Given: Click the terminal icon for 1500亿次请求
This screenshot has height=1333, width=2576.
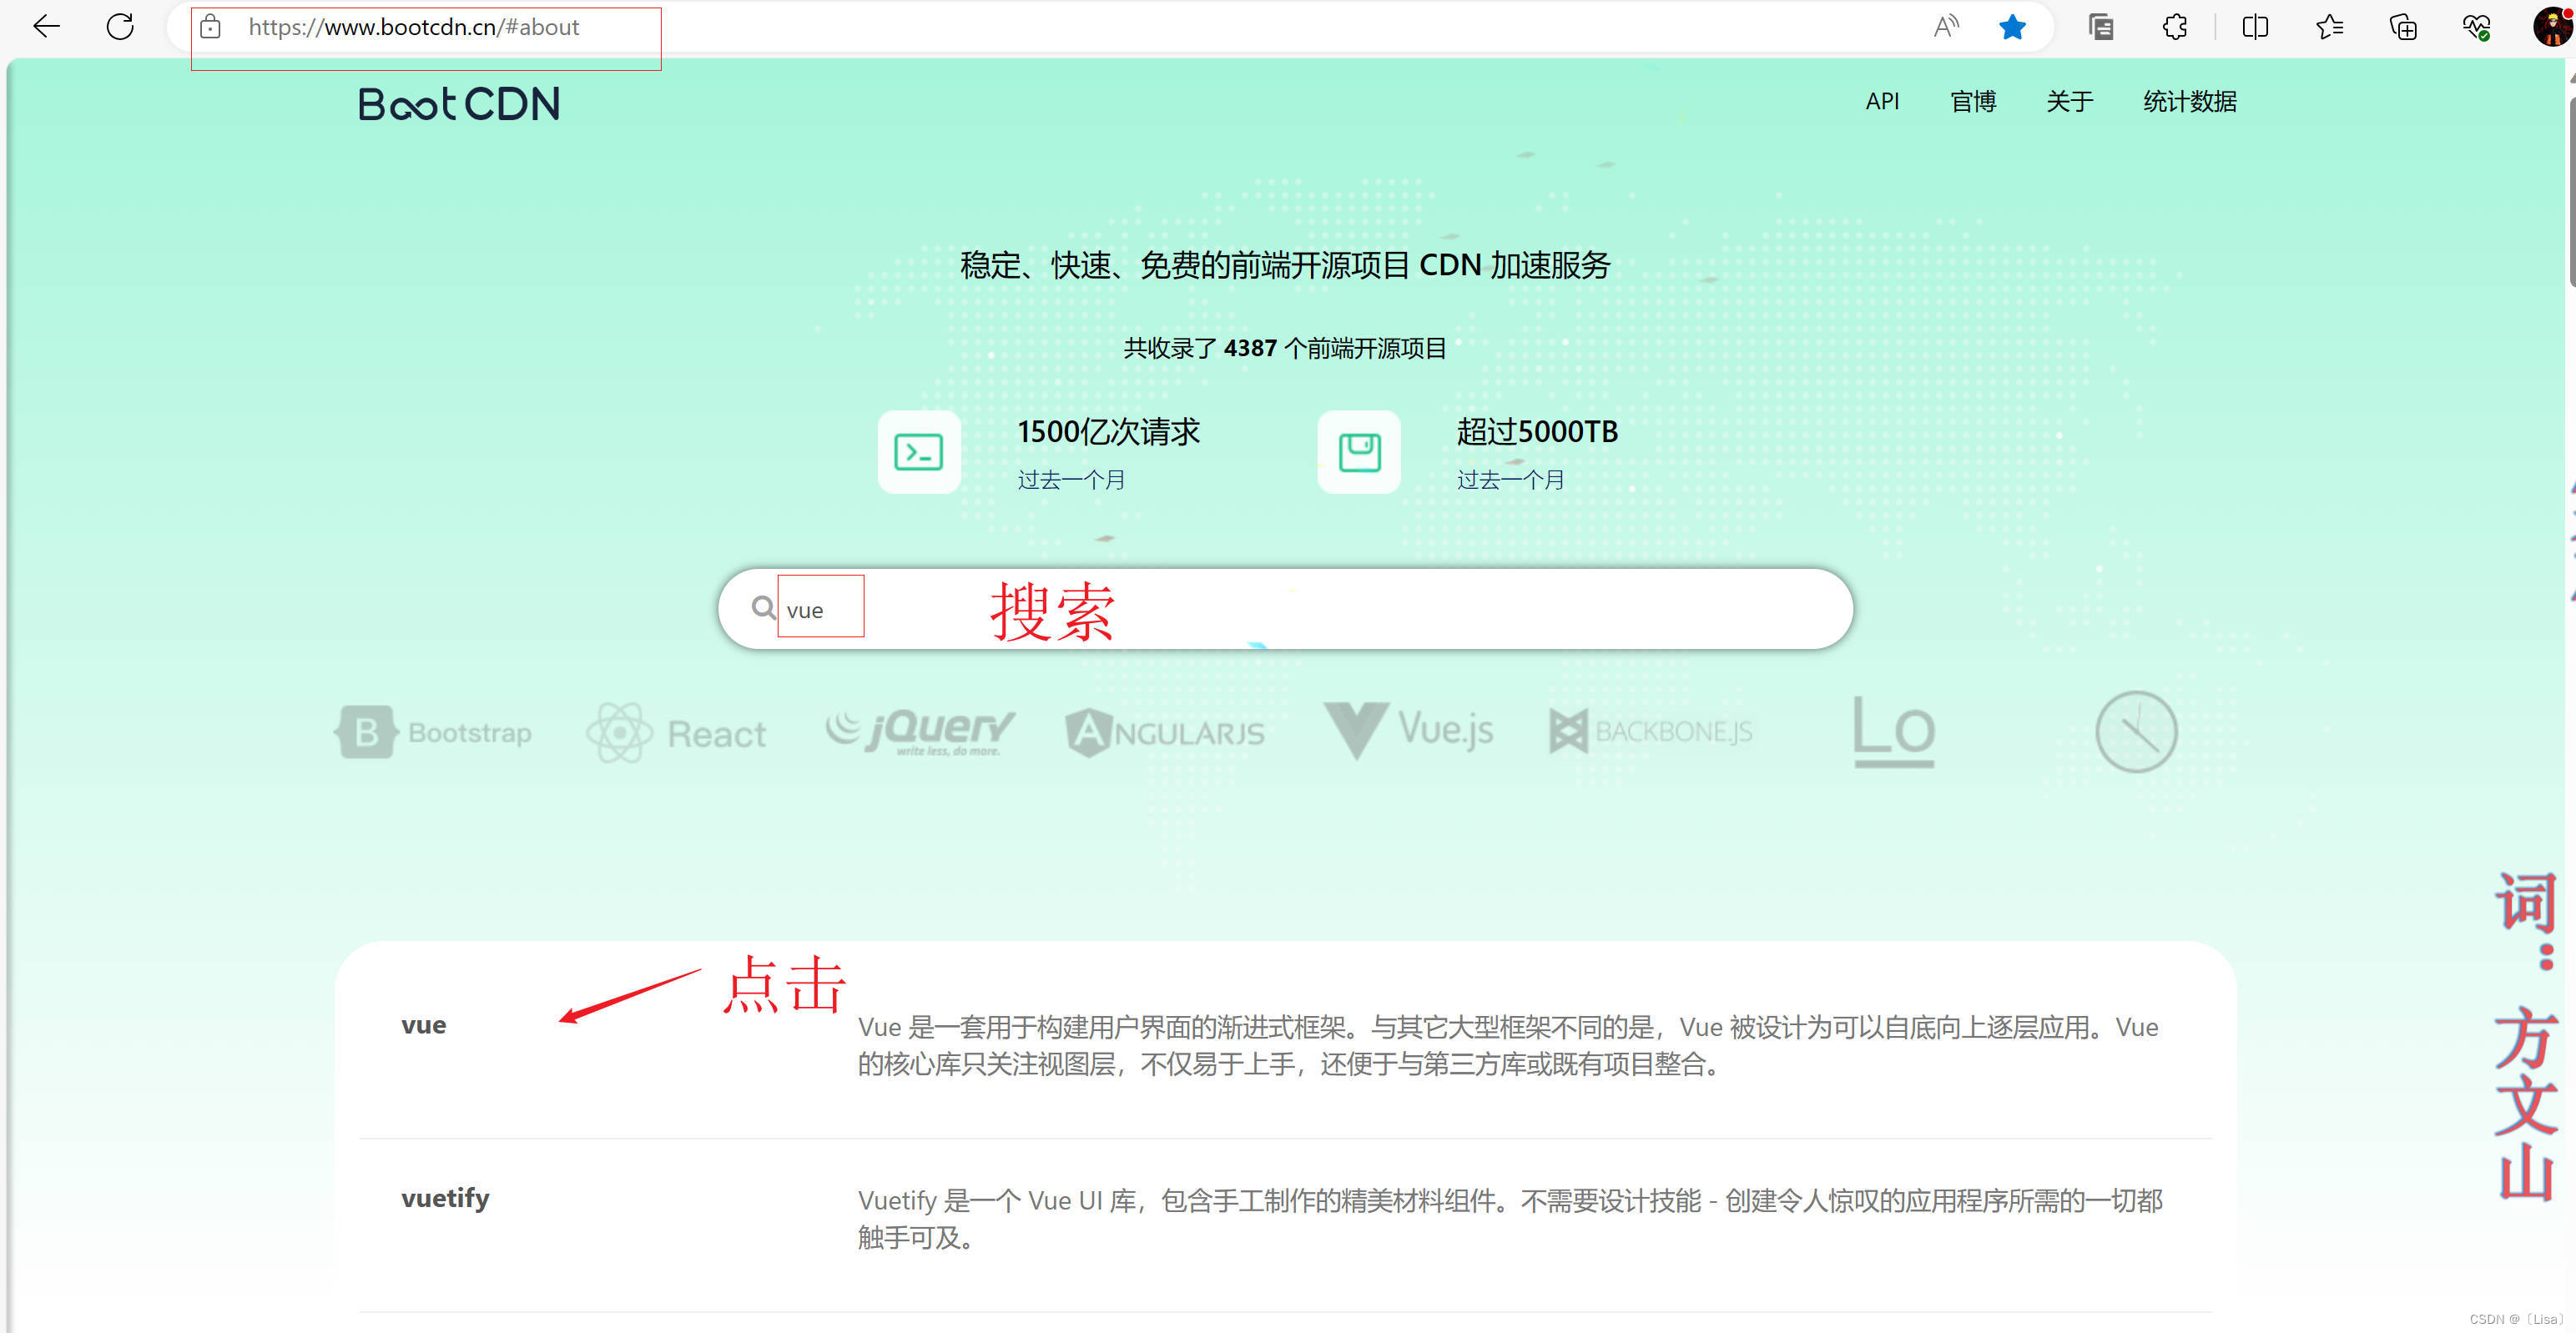Looking at the screenshot, I should pos(919,452).
